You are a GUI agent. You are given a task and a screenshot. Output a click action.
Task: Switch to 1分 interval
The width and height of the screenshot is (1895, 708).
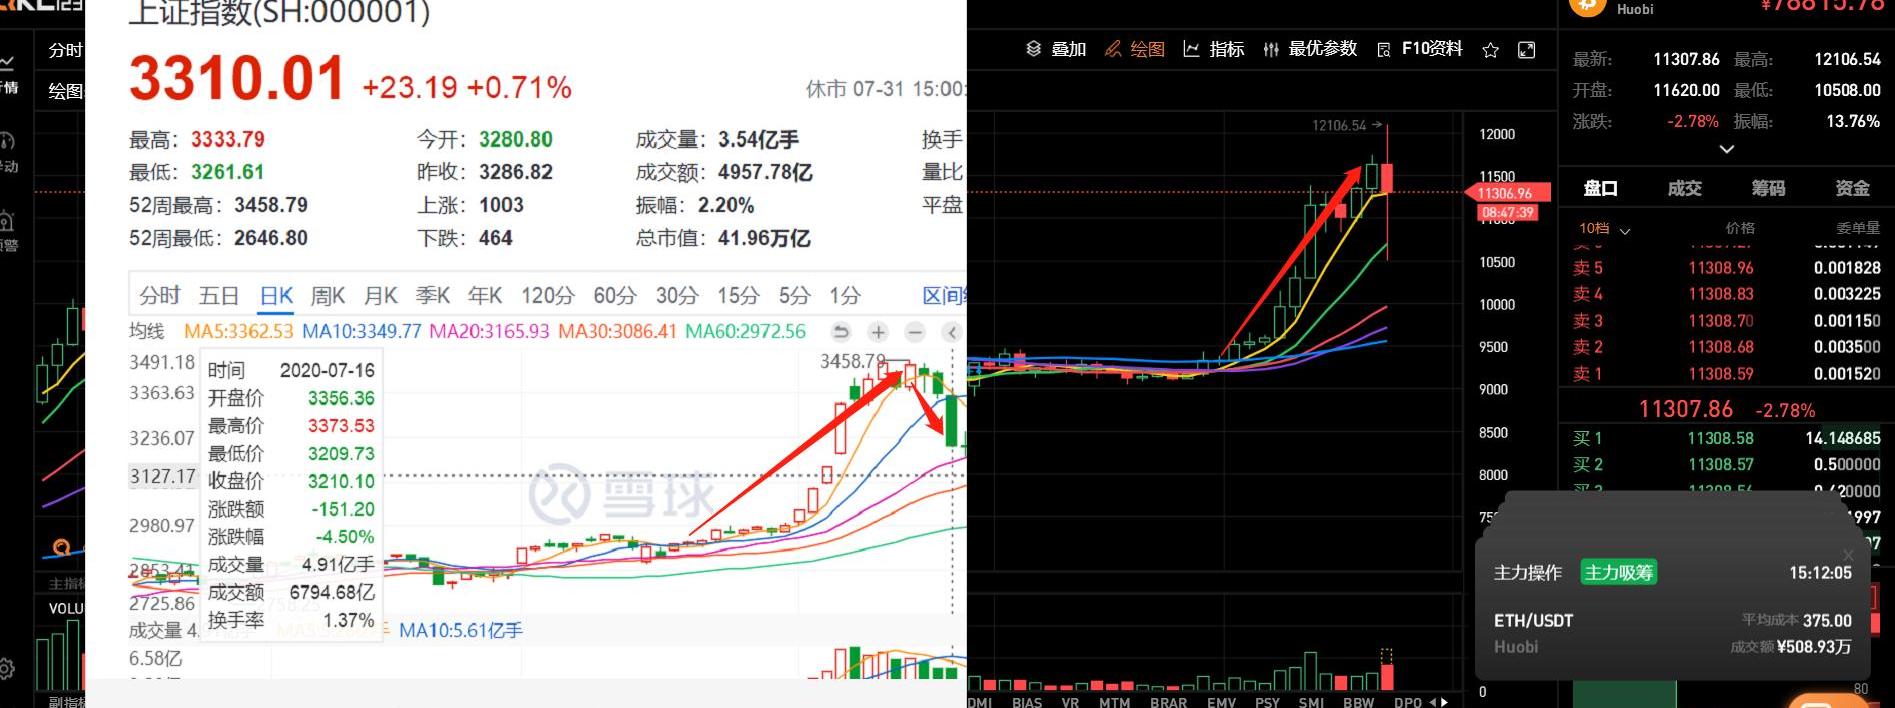point(845,295)
